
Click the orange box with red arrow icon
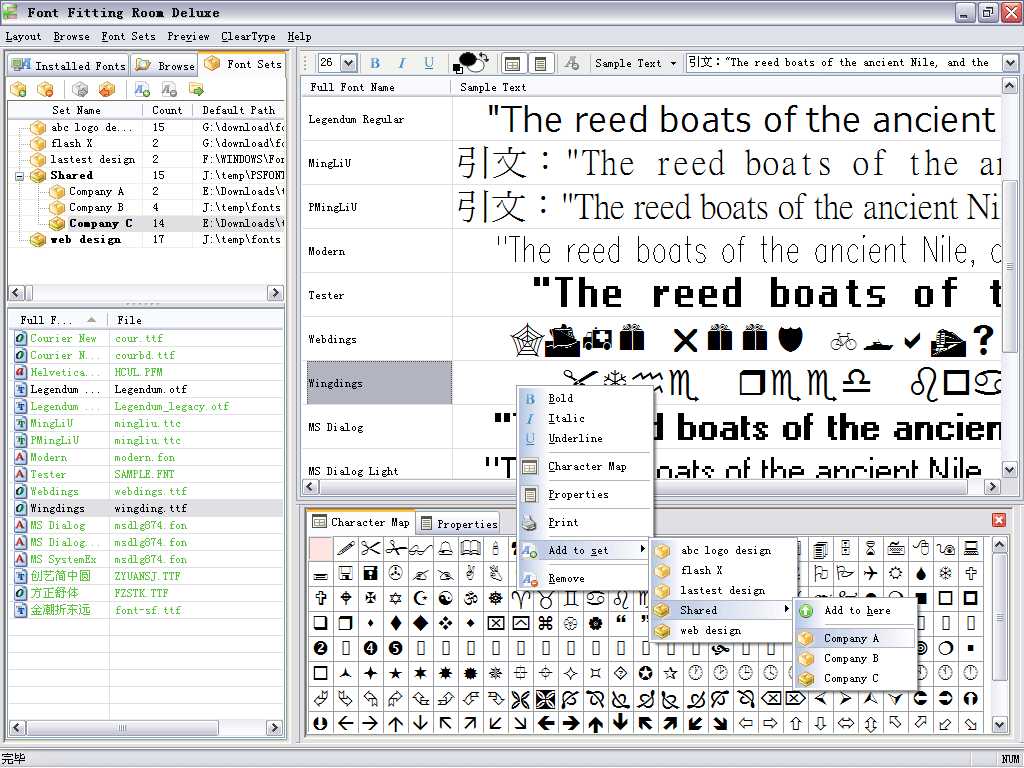coord(106,89)
